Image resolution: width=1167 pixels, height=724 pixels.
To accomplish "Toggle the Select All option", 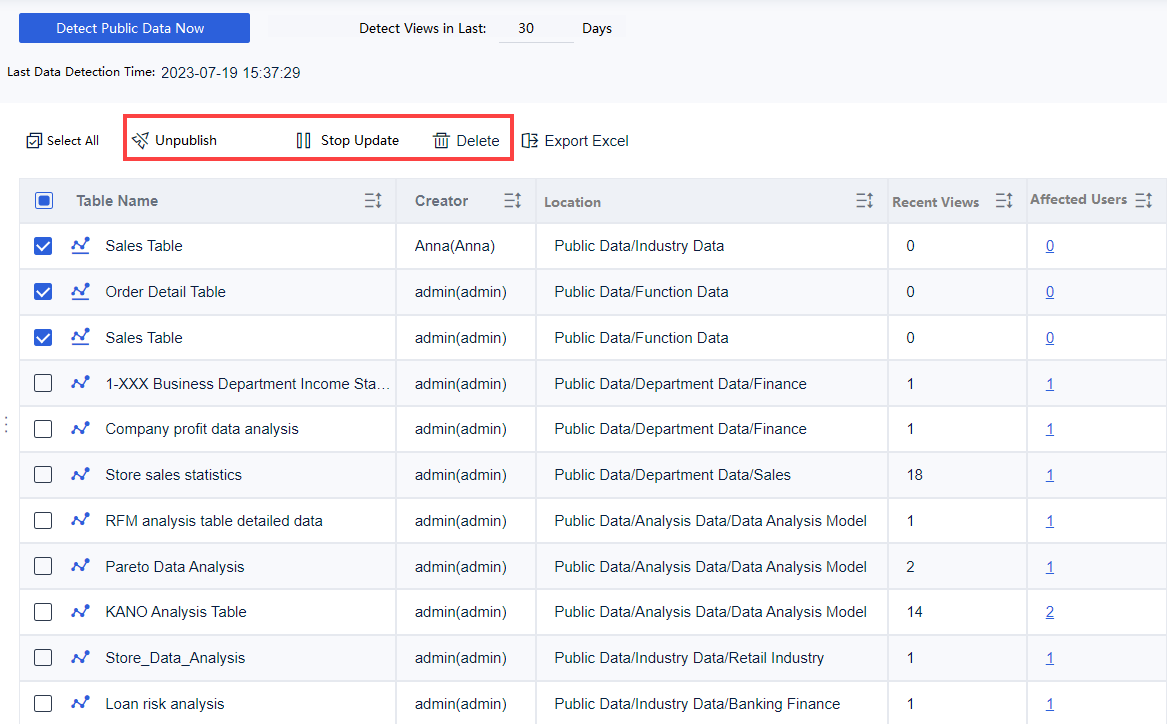I will 62,140.
